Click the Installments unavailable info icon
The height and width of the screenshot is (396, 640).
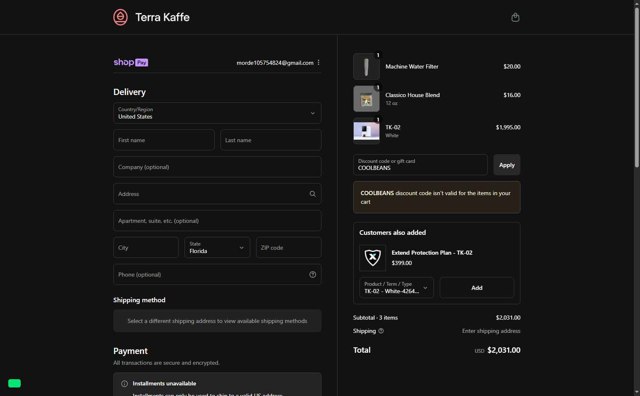coord(124,384)
